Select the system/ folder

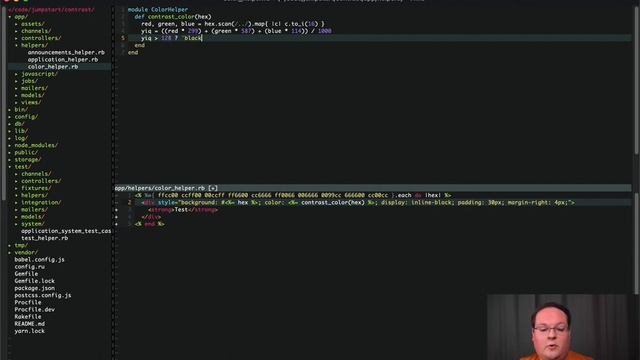(x=33, y=224)
